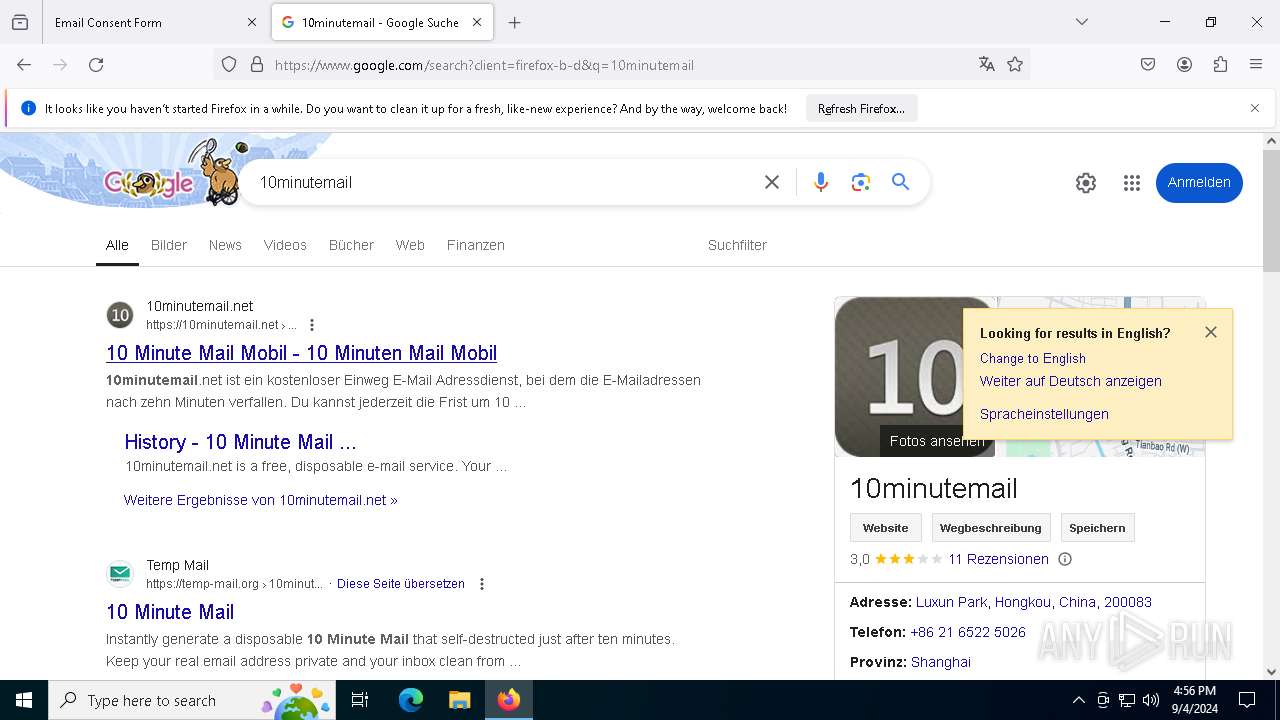Click the Refresh Firefox button
This screenshot has width=1280, height=720.
click(x=861, y=108)
